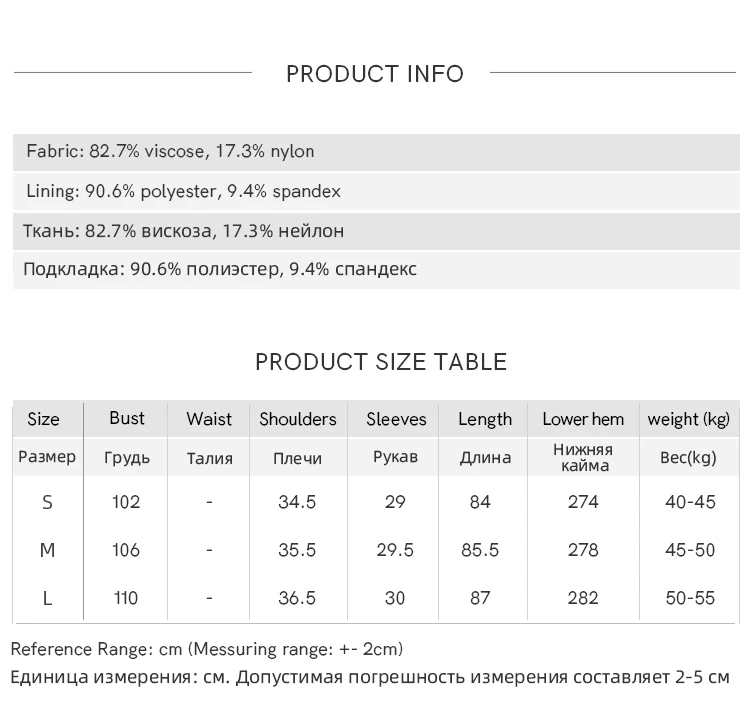Image resolution: width=750 pixels, height=714 pixels.
Task: Click the size S row label
Action: pos(47,502)
